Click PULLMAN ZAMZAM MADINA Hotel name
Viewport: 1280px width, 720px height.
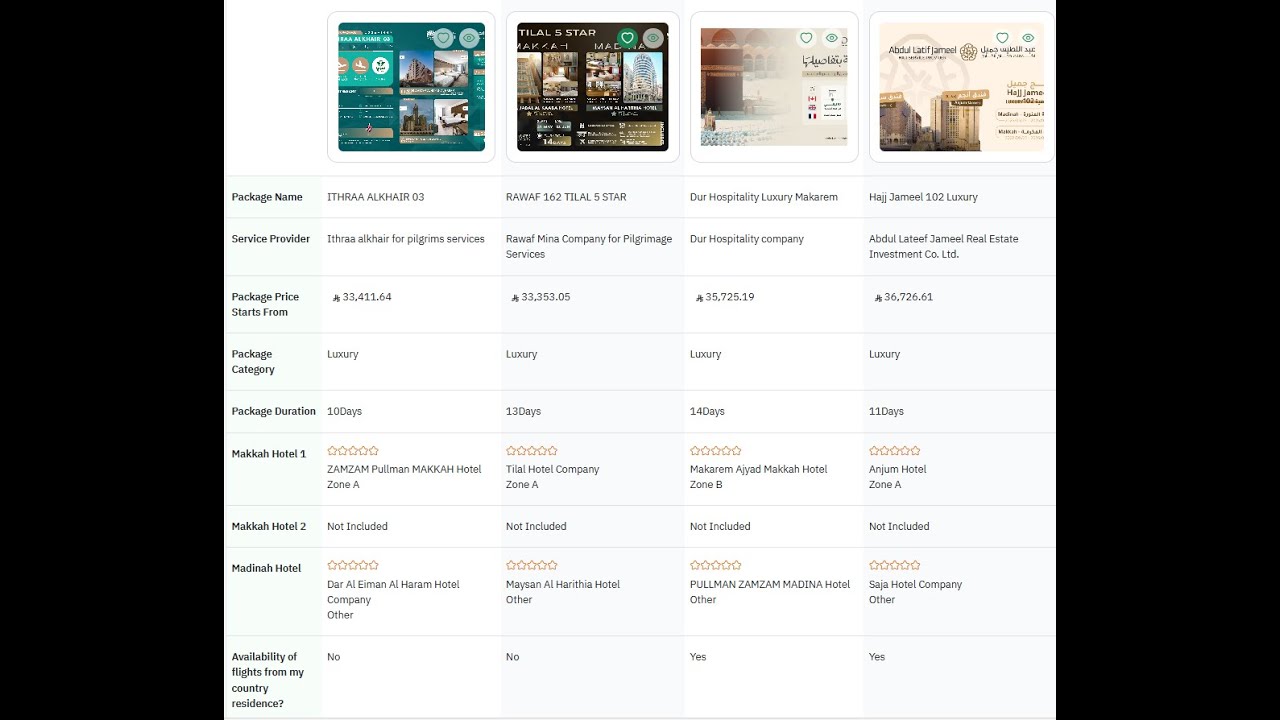(x=770, y=584)
